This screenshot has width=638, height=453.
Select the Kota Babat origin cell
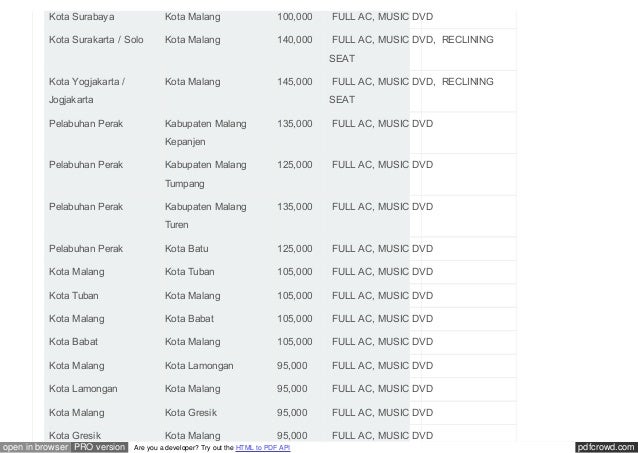click(x=73, y=342)
